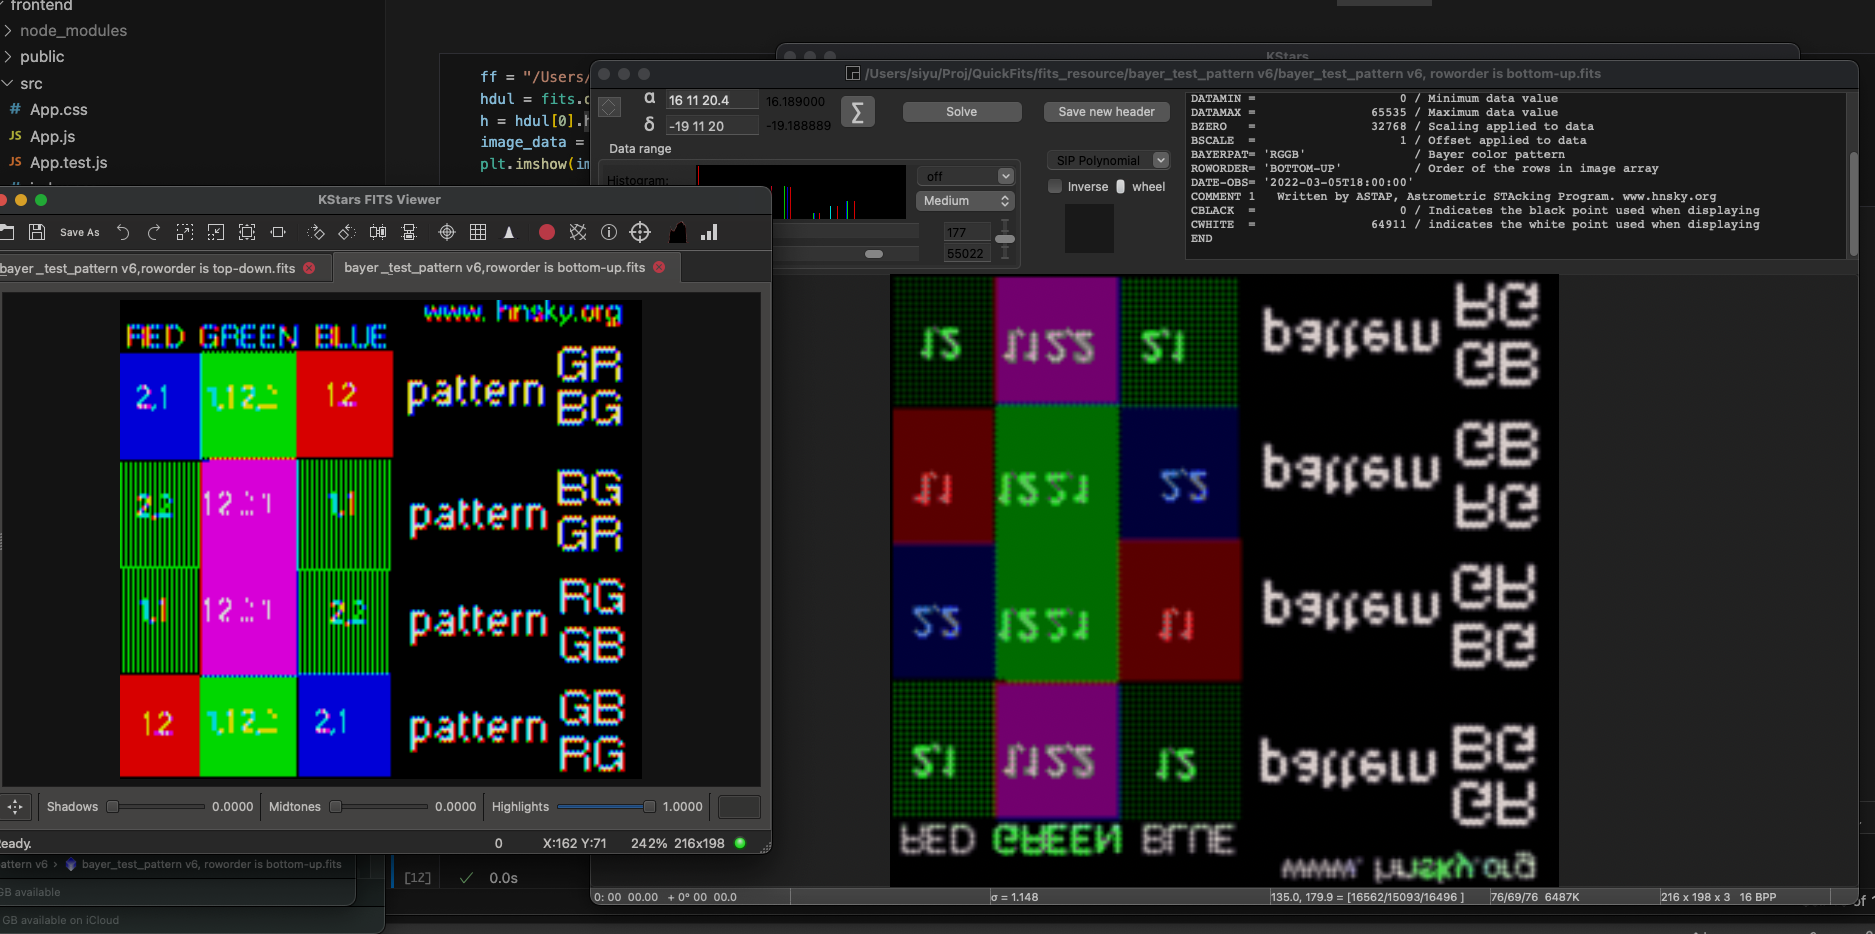Toggle the pixel grid overlay icon
1875x934 pixels.
point(478,232)
